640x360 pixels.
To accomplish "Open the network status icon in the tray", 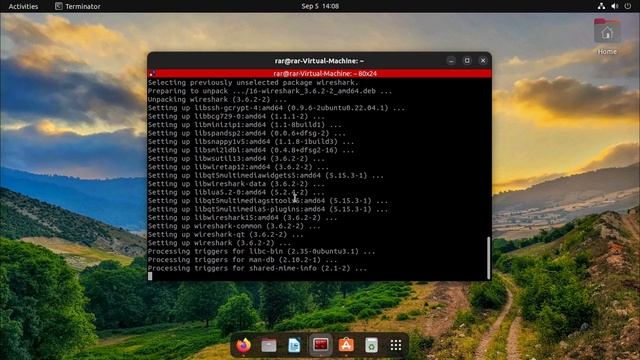I will tap(601, 6).
